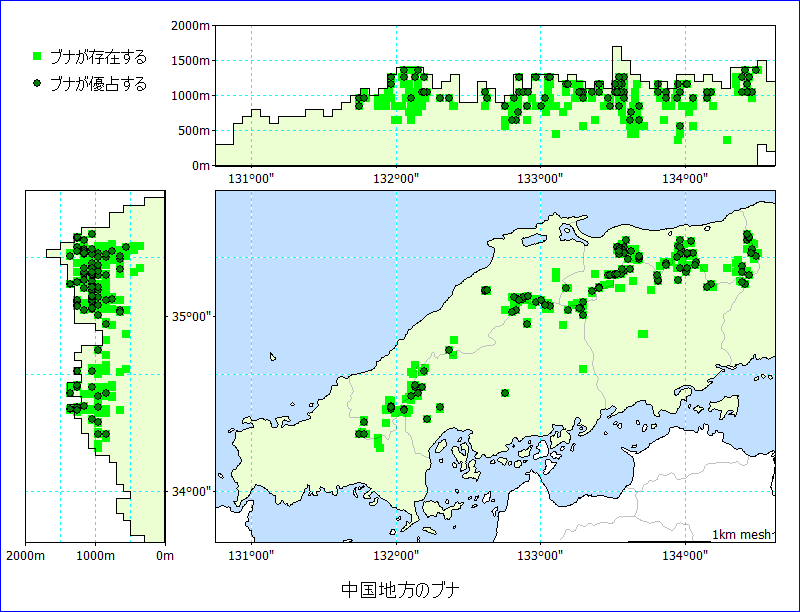Click the map title "中国地方のブナ"

click(400, 588)
